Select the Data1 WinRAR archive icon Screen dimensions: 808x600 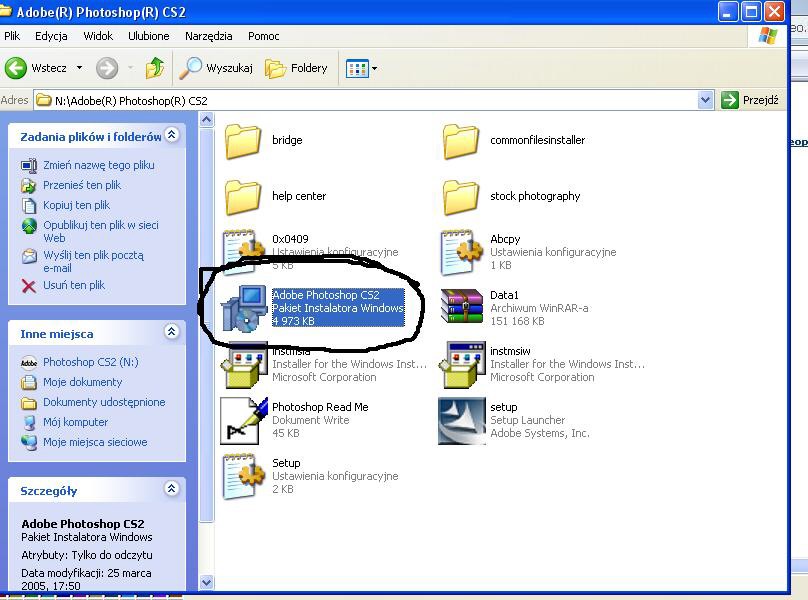pos(461,308)
